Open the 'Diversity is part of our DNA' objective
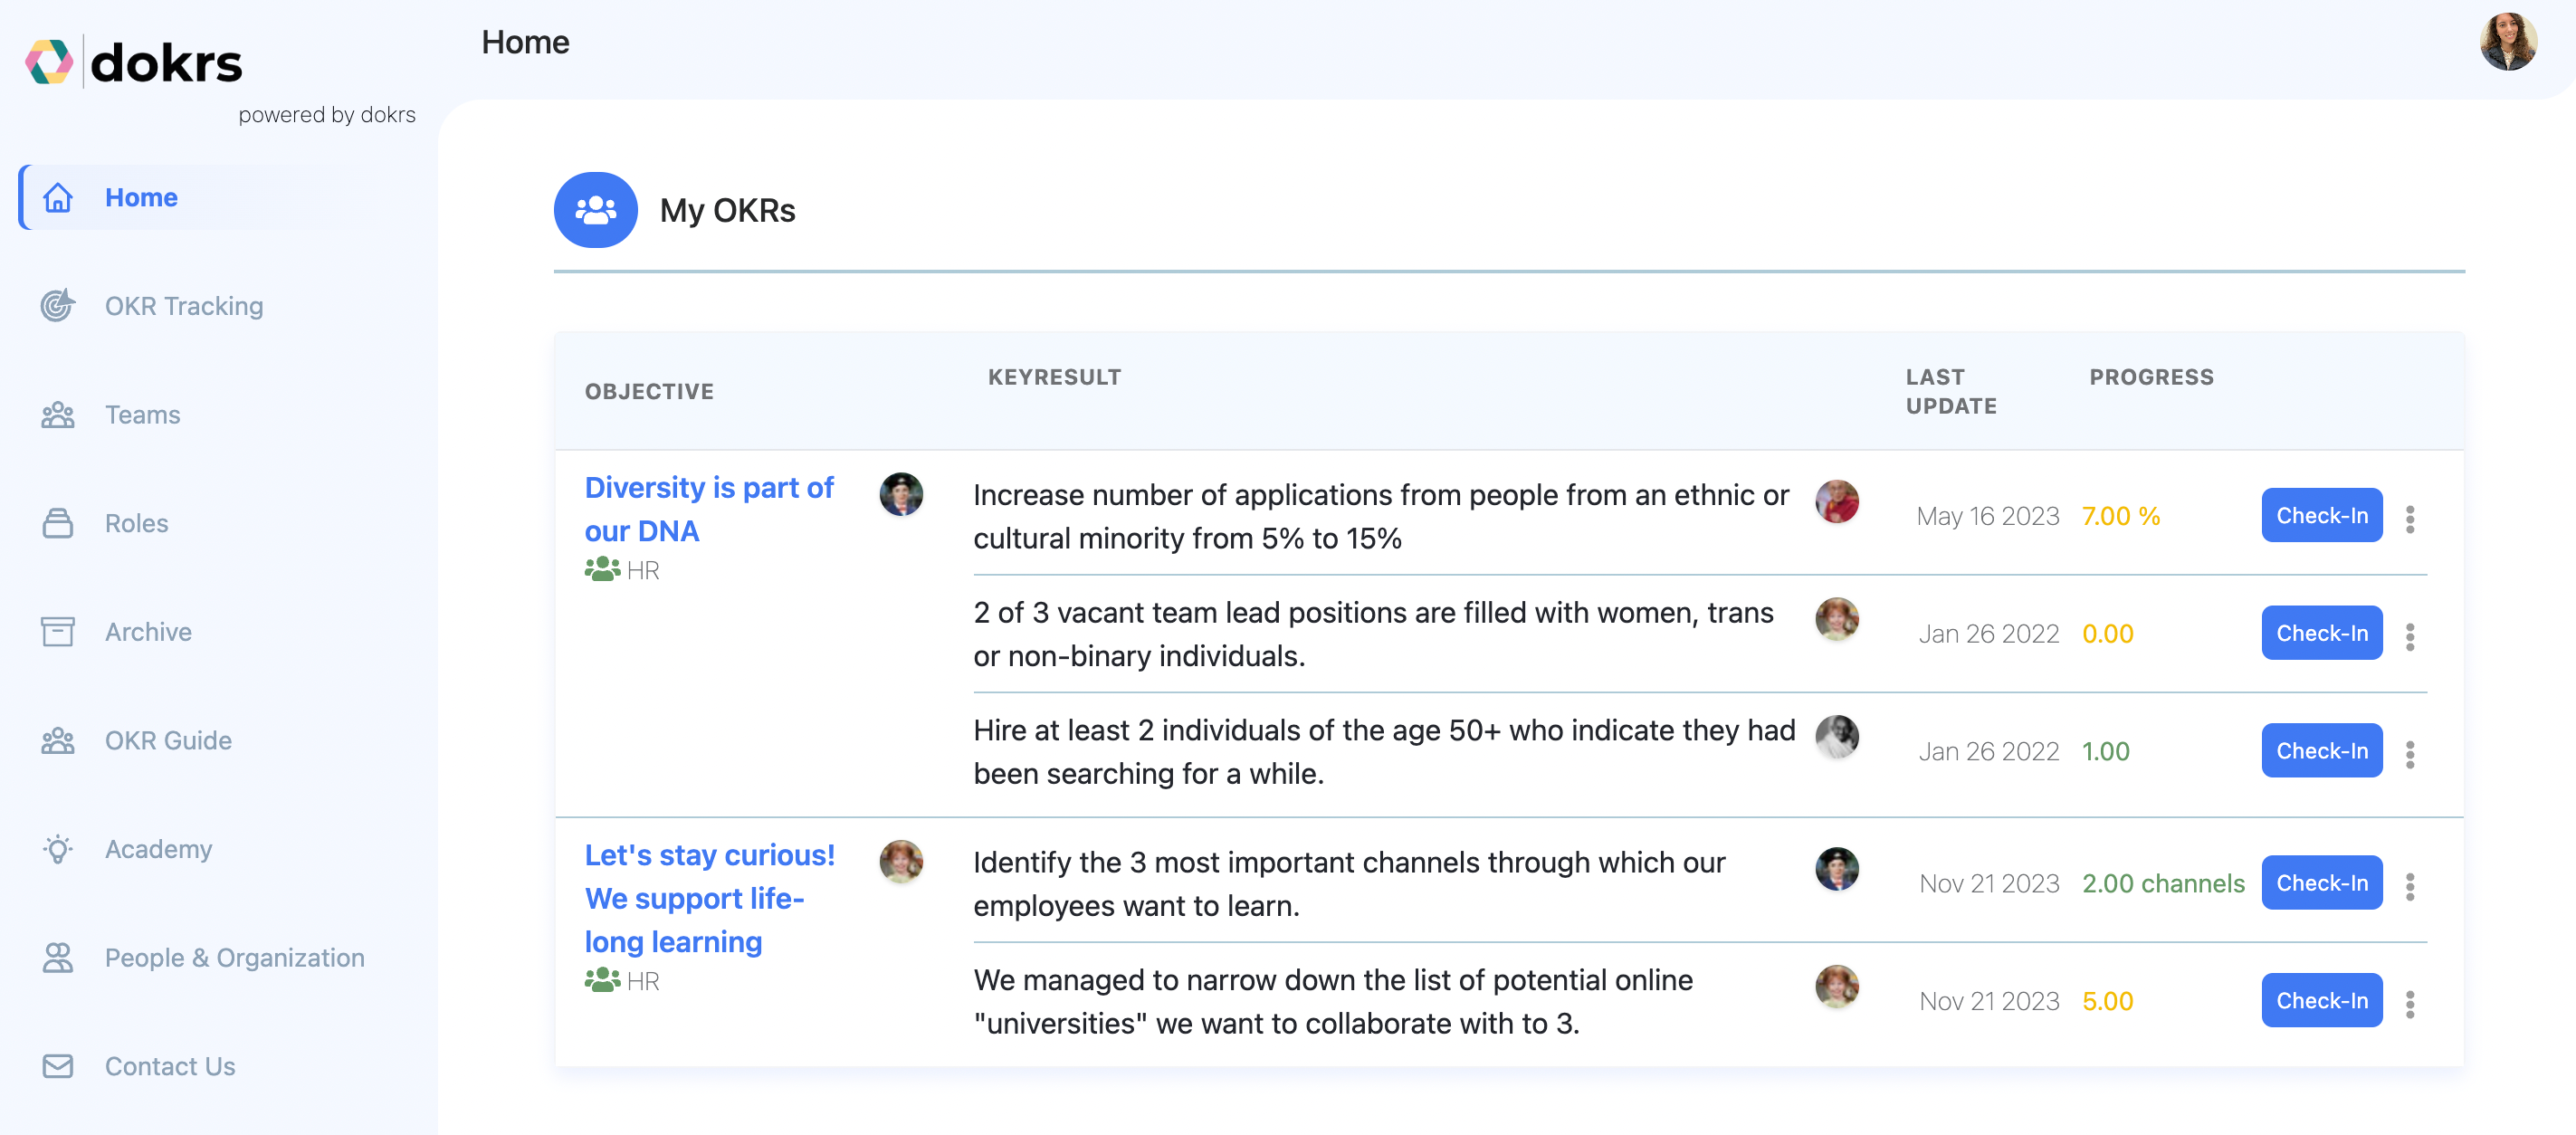2576x1135 pixels. [x=708, y=509]
